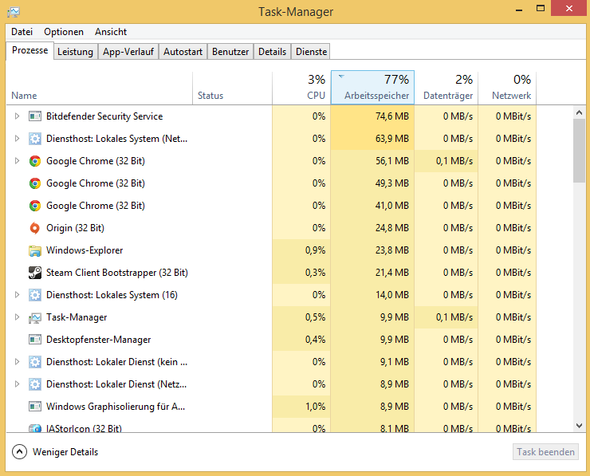Switch to the Autostart tab
Viewport: 590px width, 476px height.
[183, 52]
